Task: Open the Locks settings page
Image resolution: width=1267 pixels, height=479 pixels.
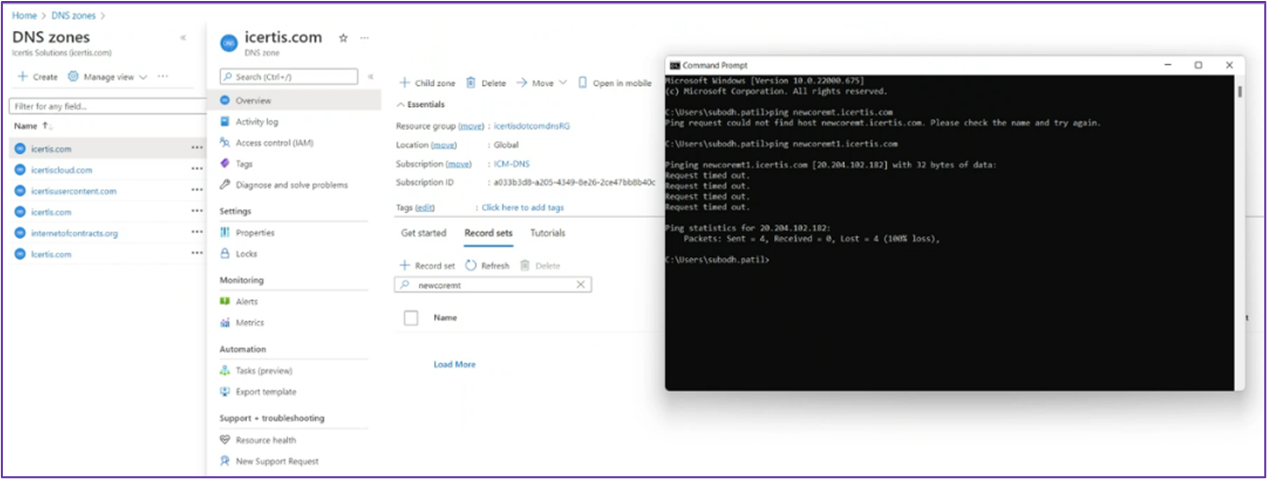Action: click(x=246, y=254)
